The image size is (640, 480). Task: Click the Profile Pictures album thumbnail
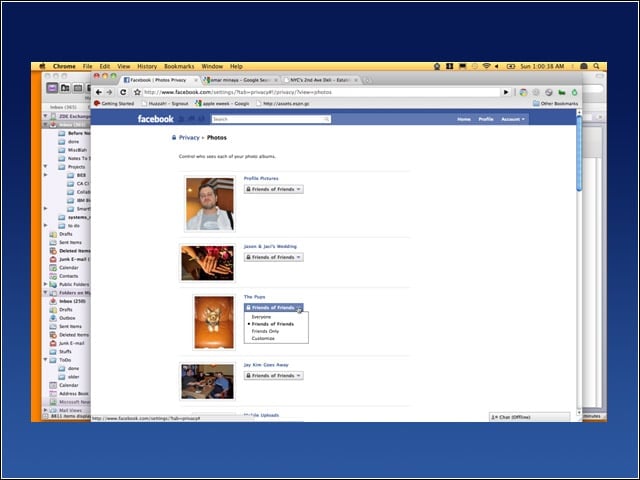(210, 204)
